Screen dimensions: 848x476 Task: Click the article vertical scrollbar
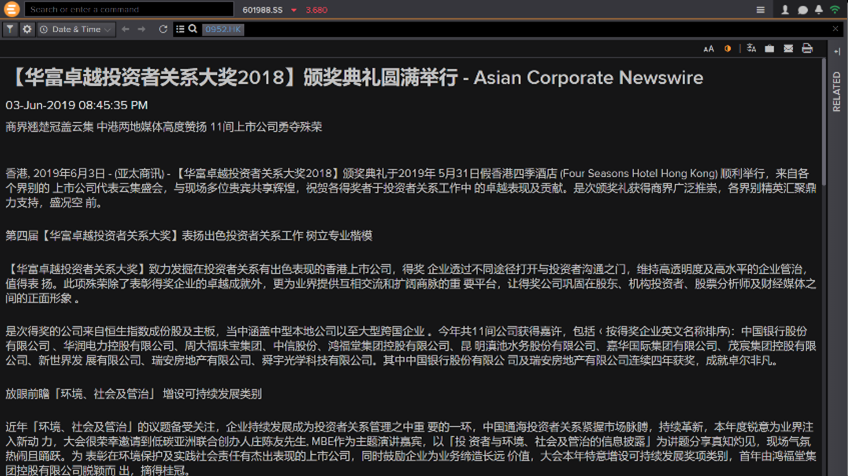pos(824,122)
